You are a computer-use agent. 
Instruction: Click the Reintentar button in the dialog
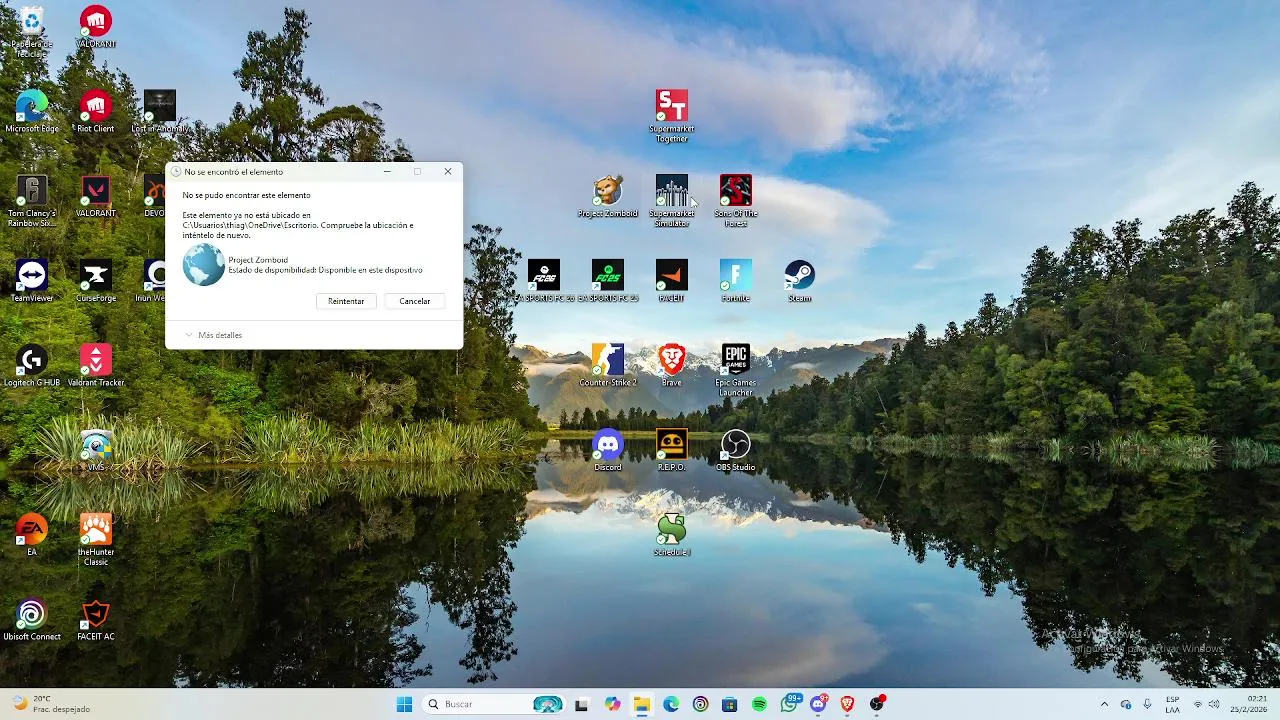pyautogui.click(x=346, y=301)
